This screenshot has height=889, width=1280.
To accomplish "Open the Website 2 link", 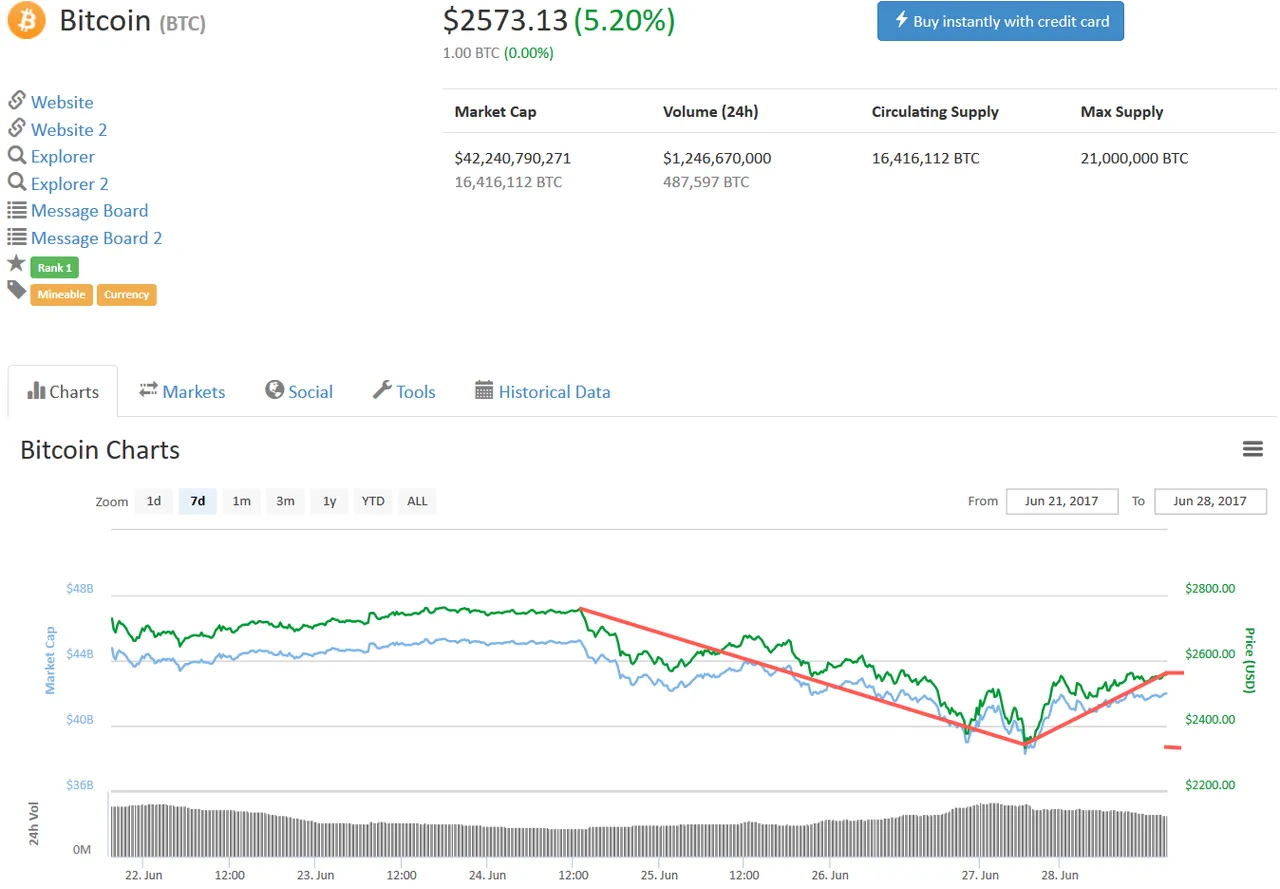I will coord(69,129).
